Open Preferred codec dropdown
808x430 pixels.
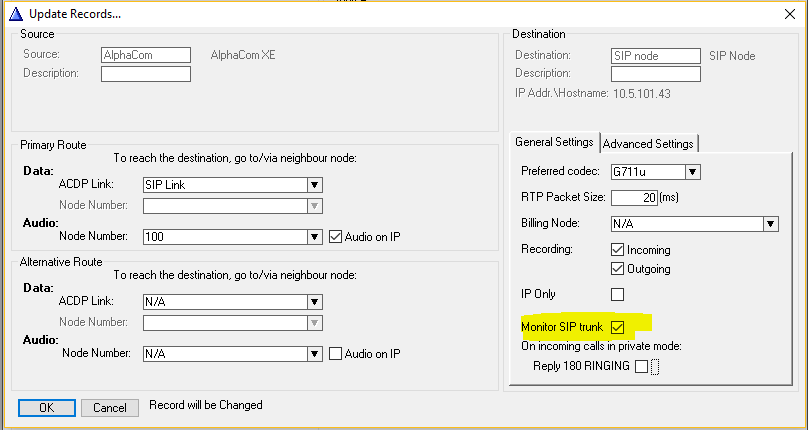(x=692, y=172)
